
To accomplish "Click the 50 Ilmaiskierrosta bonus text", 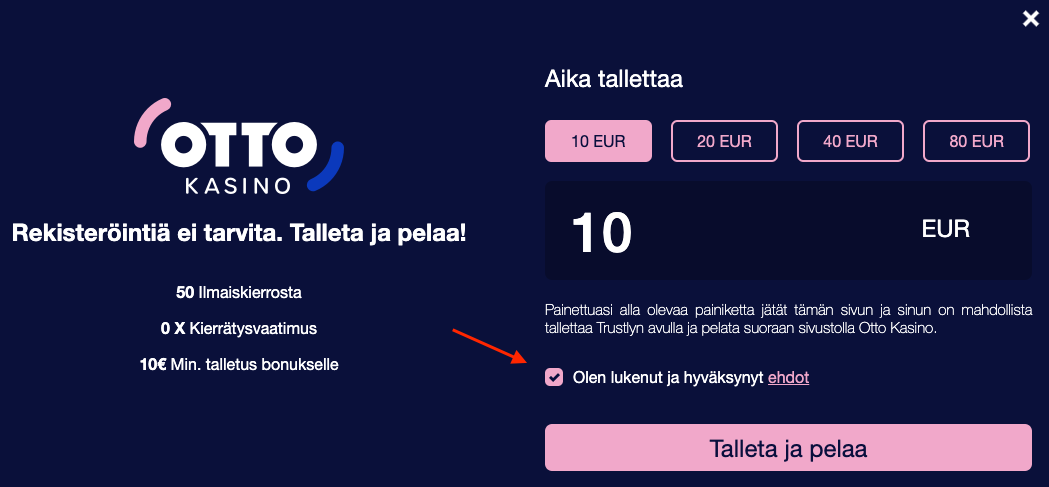I will pyautogui.click(x=239, y=293).
